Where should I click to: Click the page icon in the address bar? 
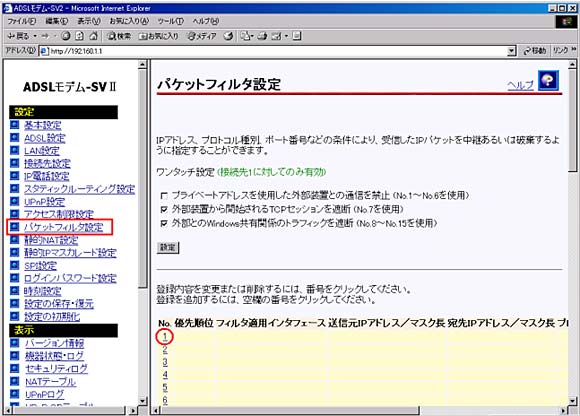(44, 51)
